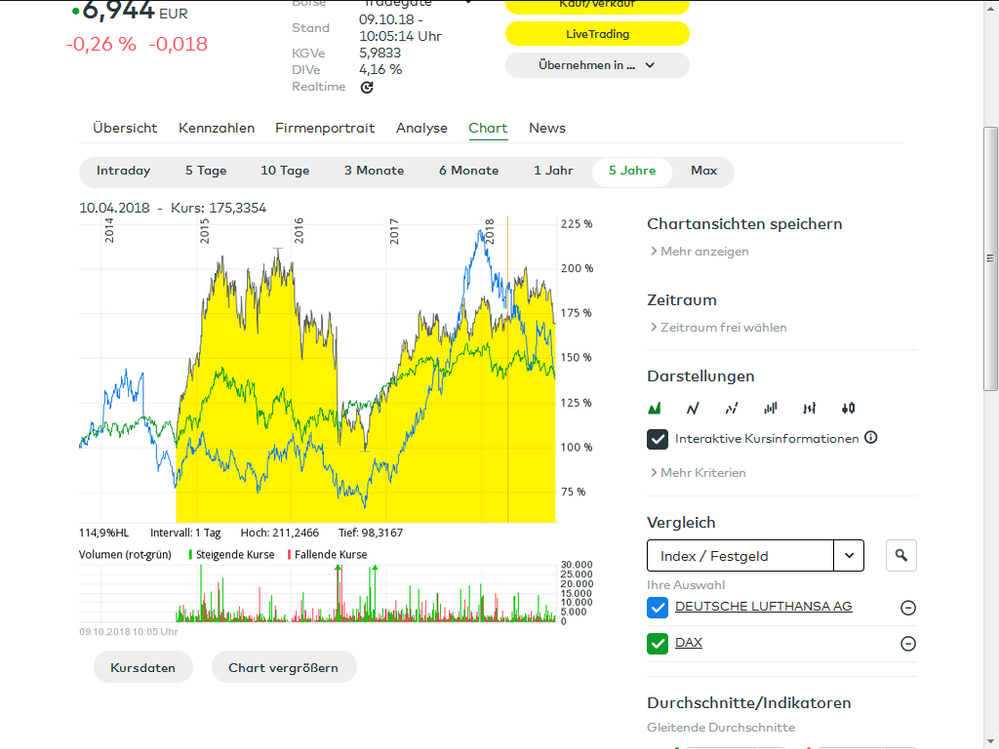The image size is (999, 749).
Task: Toggle the green DAX checkbox
Action: (x=657, y=643)
